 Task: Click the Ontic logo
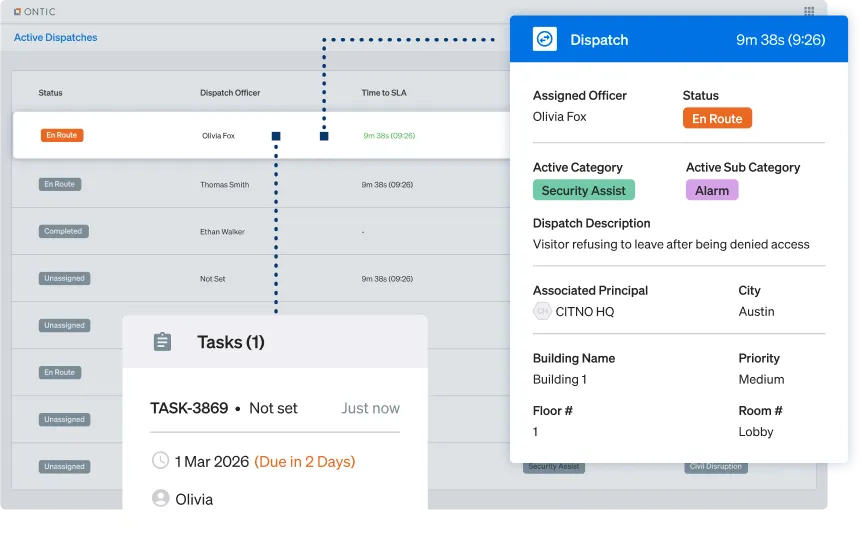[34, 12]
